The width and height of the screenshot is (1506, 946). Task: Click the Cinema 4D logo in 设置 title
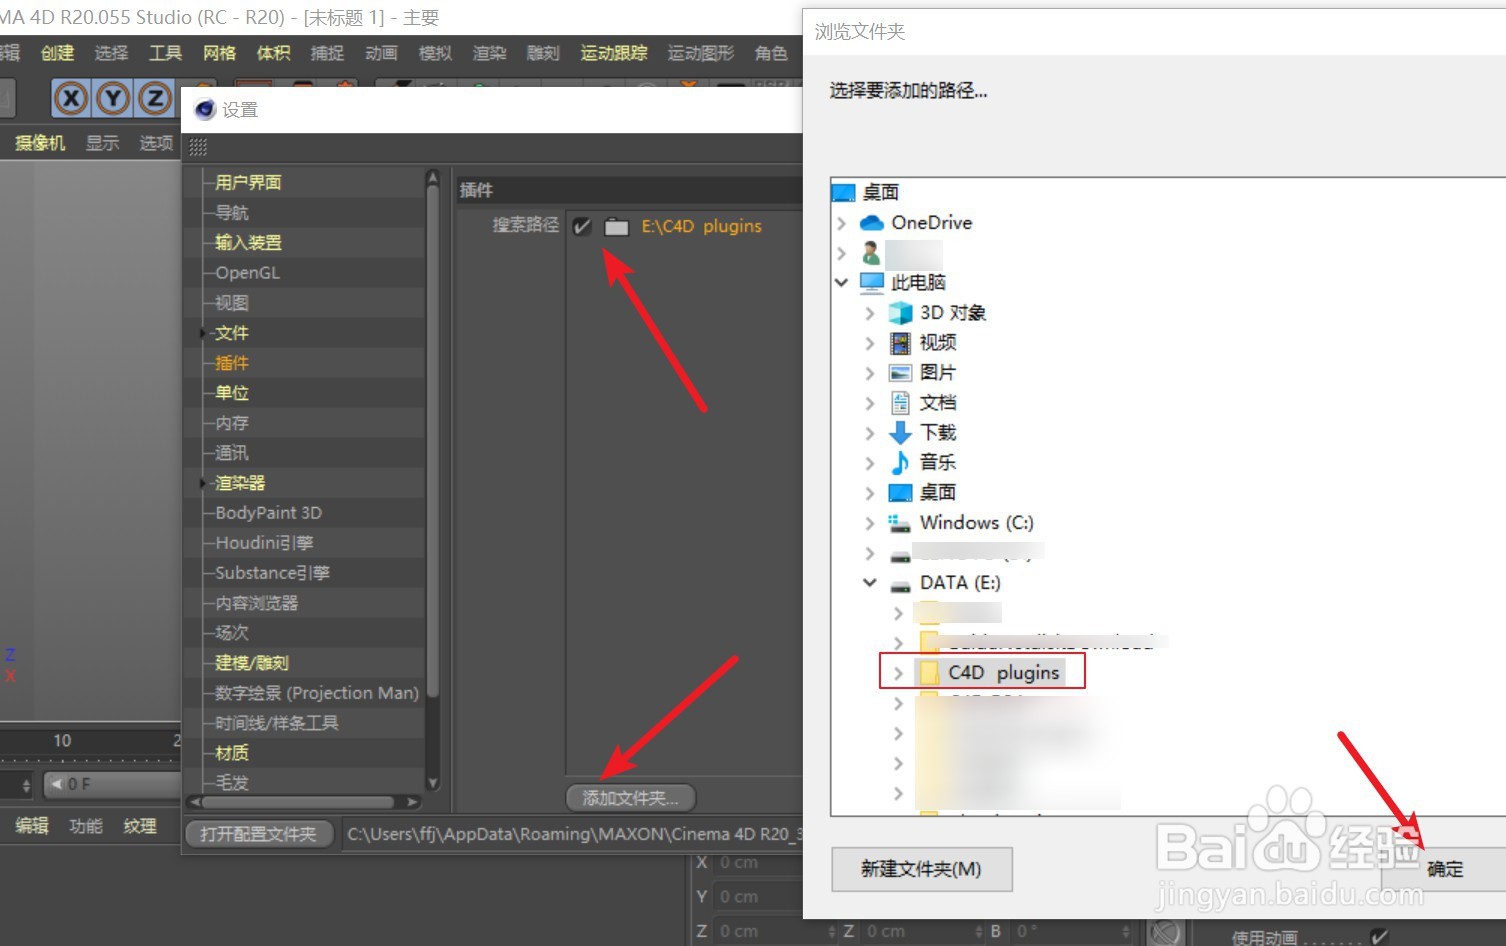(205, 110)
